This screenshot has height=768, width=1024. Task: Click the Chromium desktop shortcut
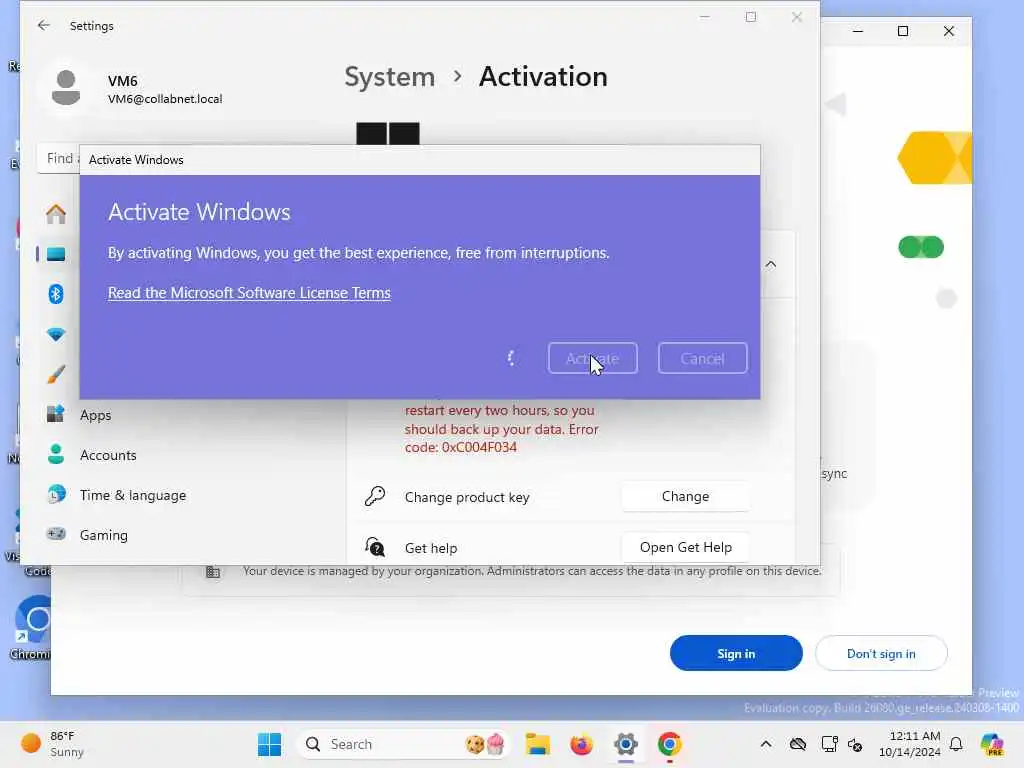point(32,628)
